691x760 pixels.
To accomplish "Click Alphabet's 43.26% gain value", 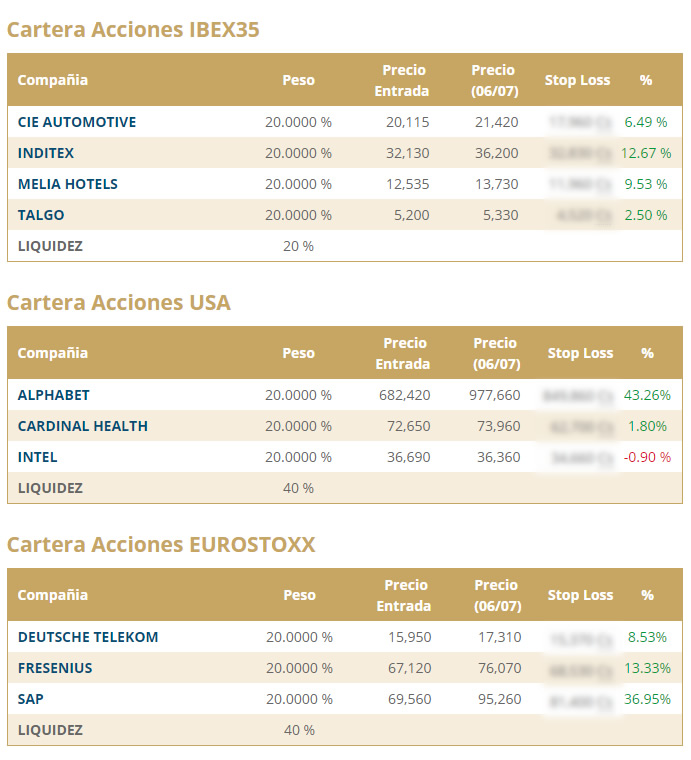I will [x=647, y=395].
